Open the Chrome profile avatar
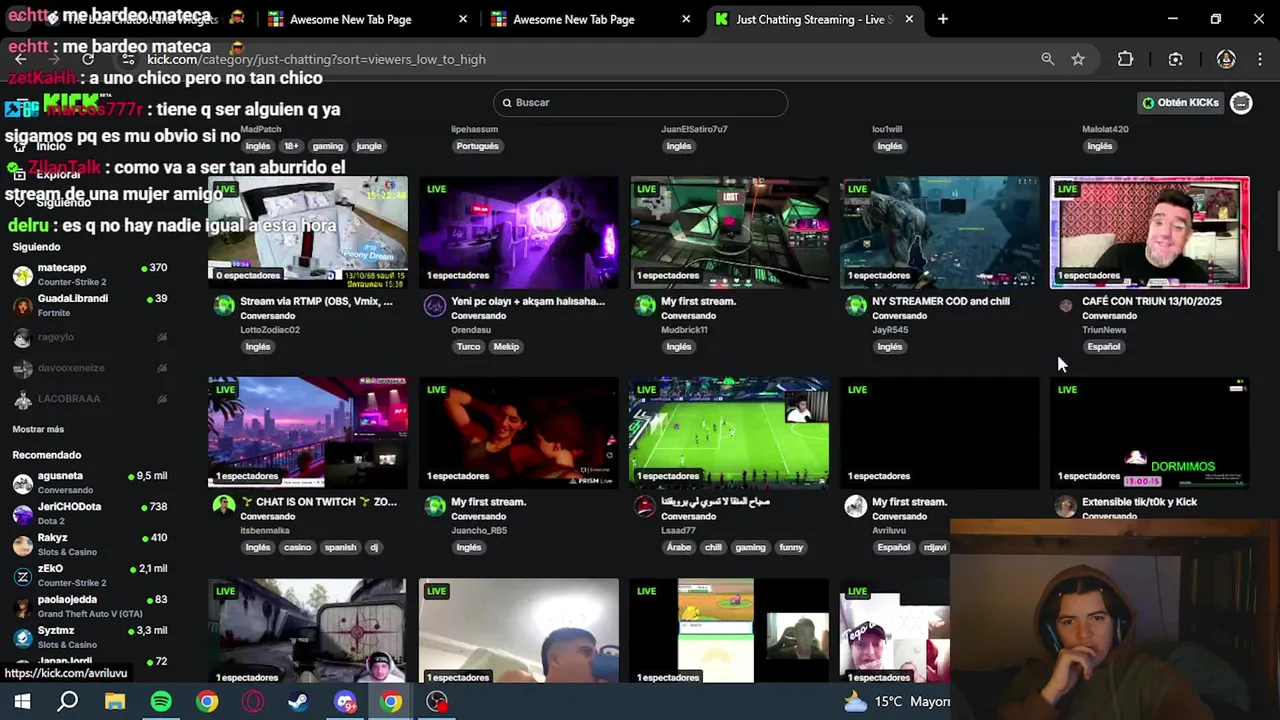This screenshot has width=1280, height=720. pos(1226,59)
